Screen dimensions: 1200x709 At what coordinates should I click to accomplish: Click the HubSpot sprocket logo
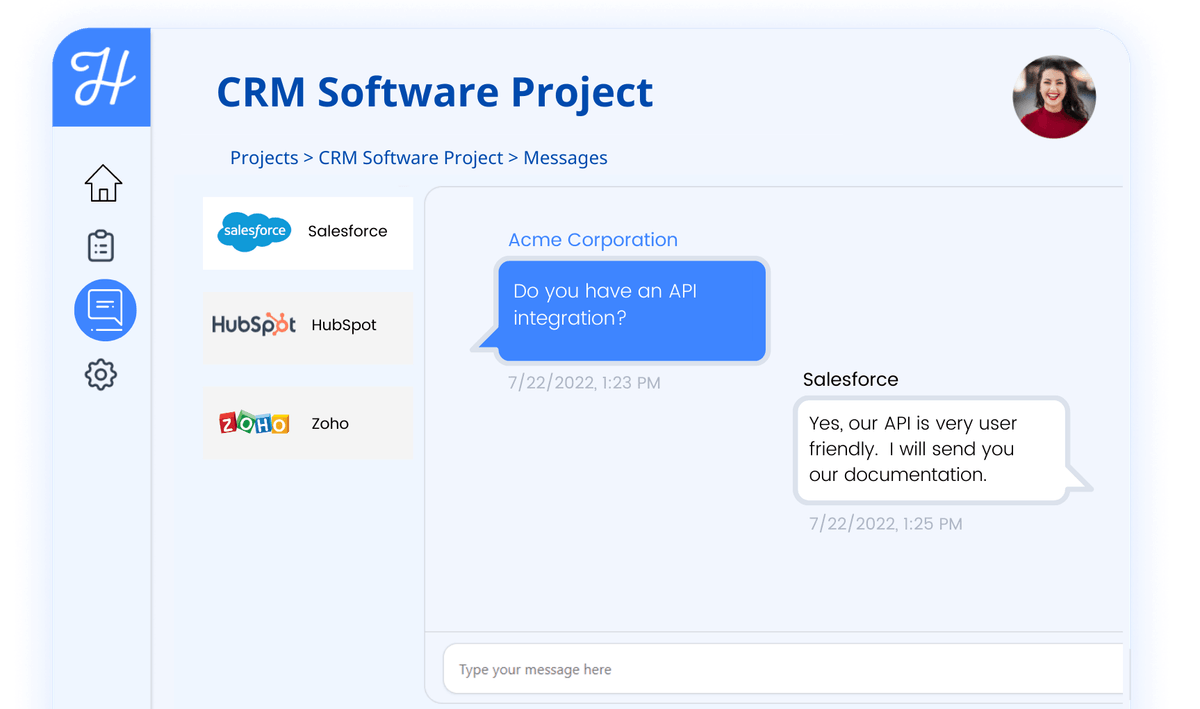[253, 325]
